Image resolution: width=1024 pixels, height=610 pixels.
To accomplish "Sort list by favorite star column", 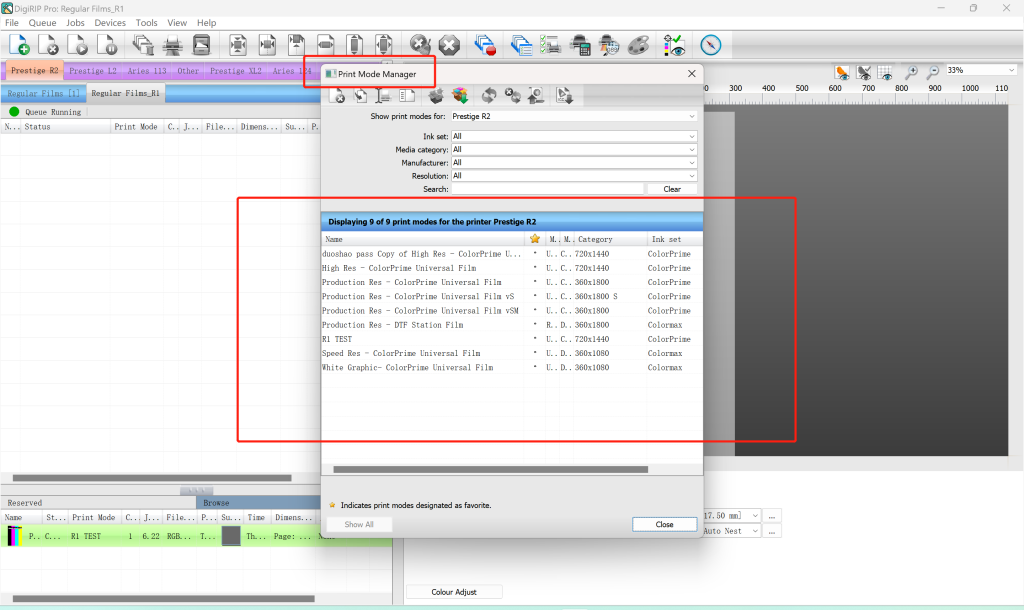I will pos(535,239).
